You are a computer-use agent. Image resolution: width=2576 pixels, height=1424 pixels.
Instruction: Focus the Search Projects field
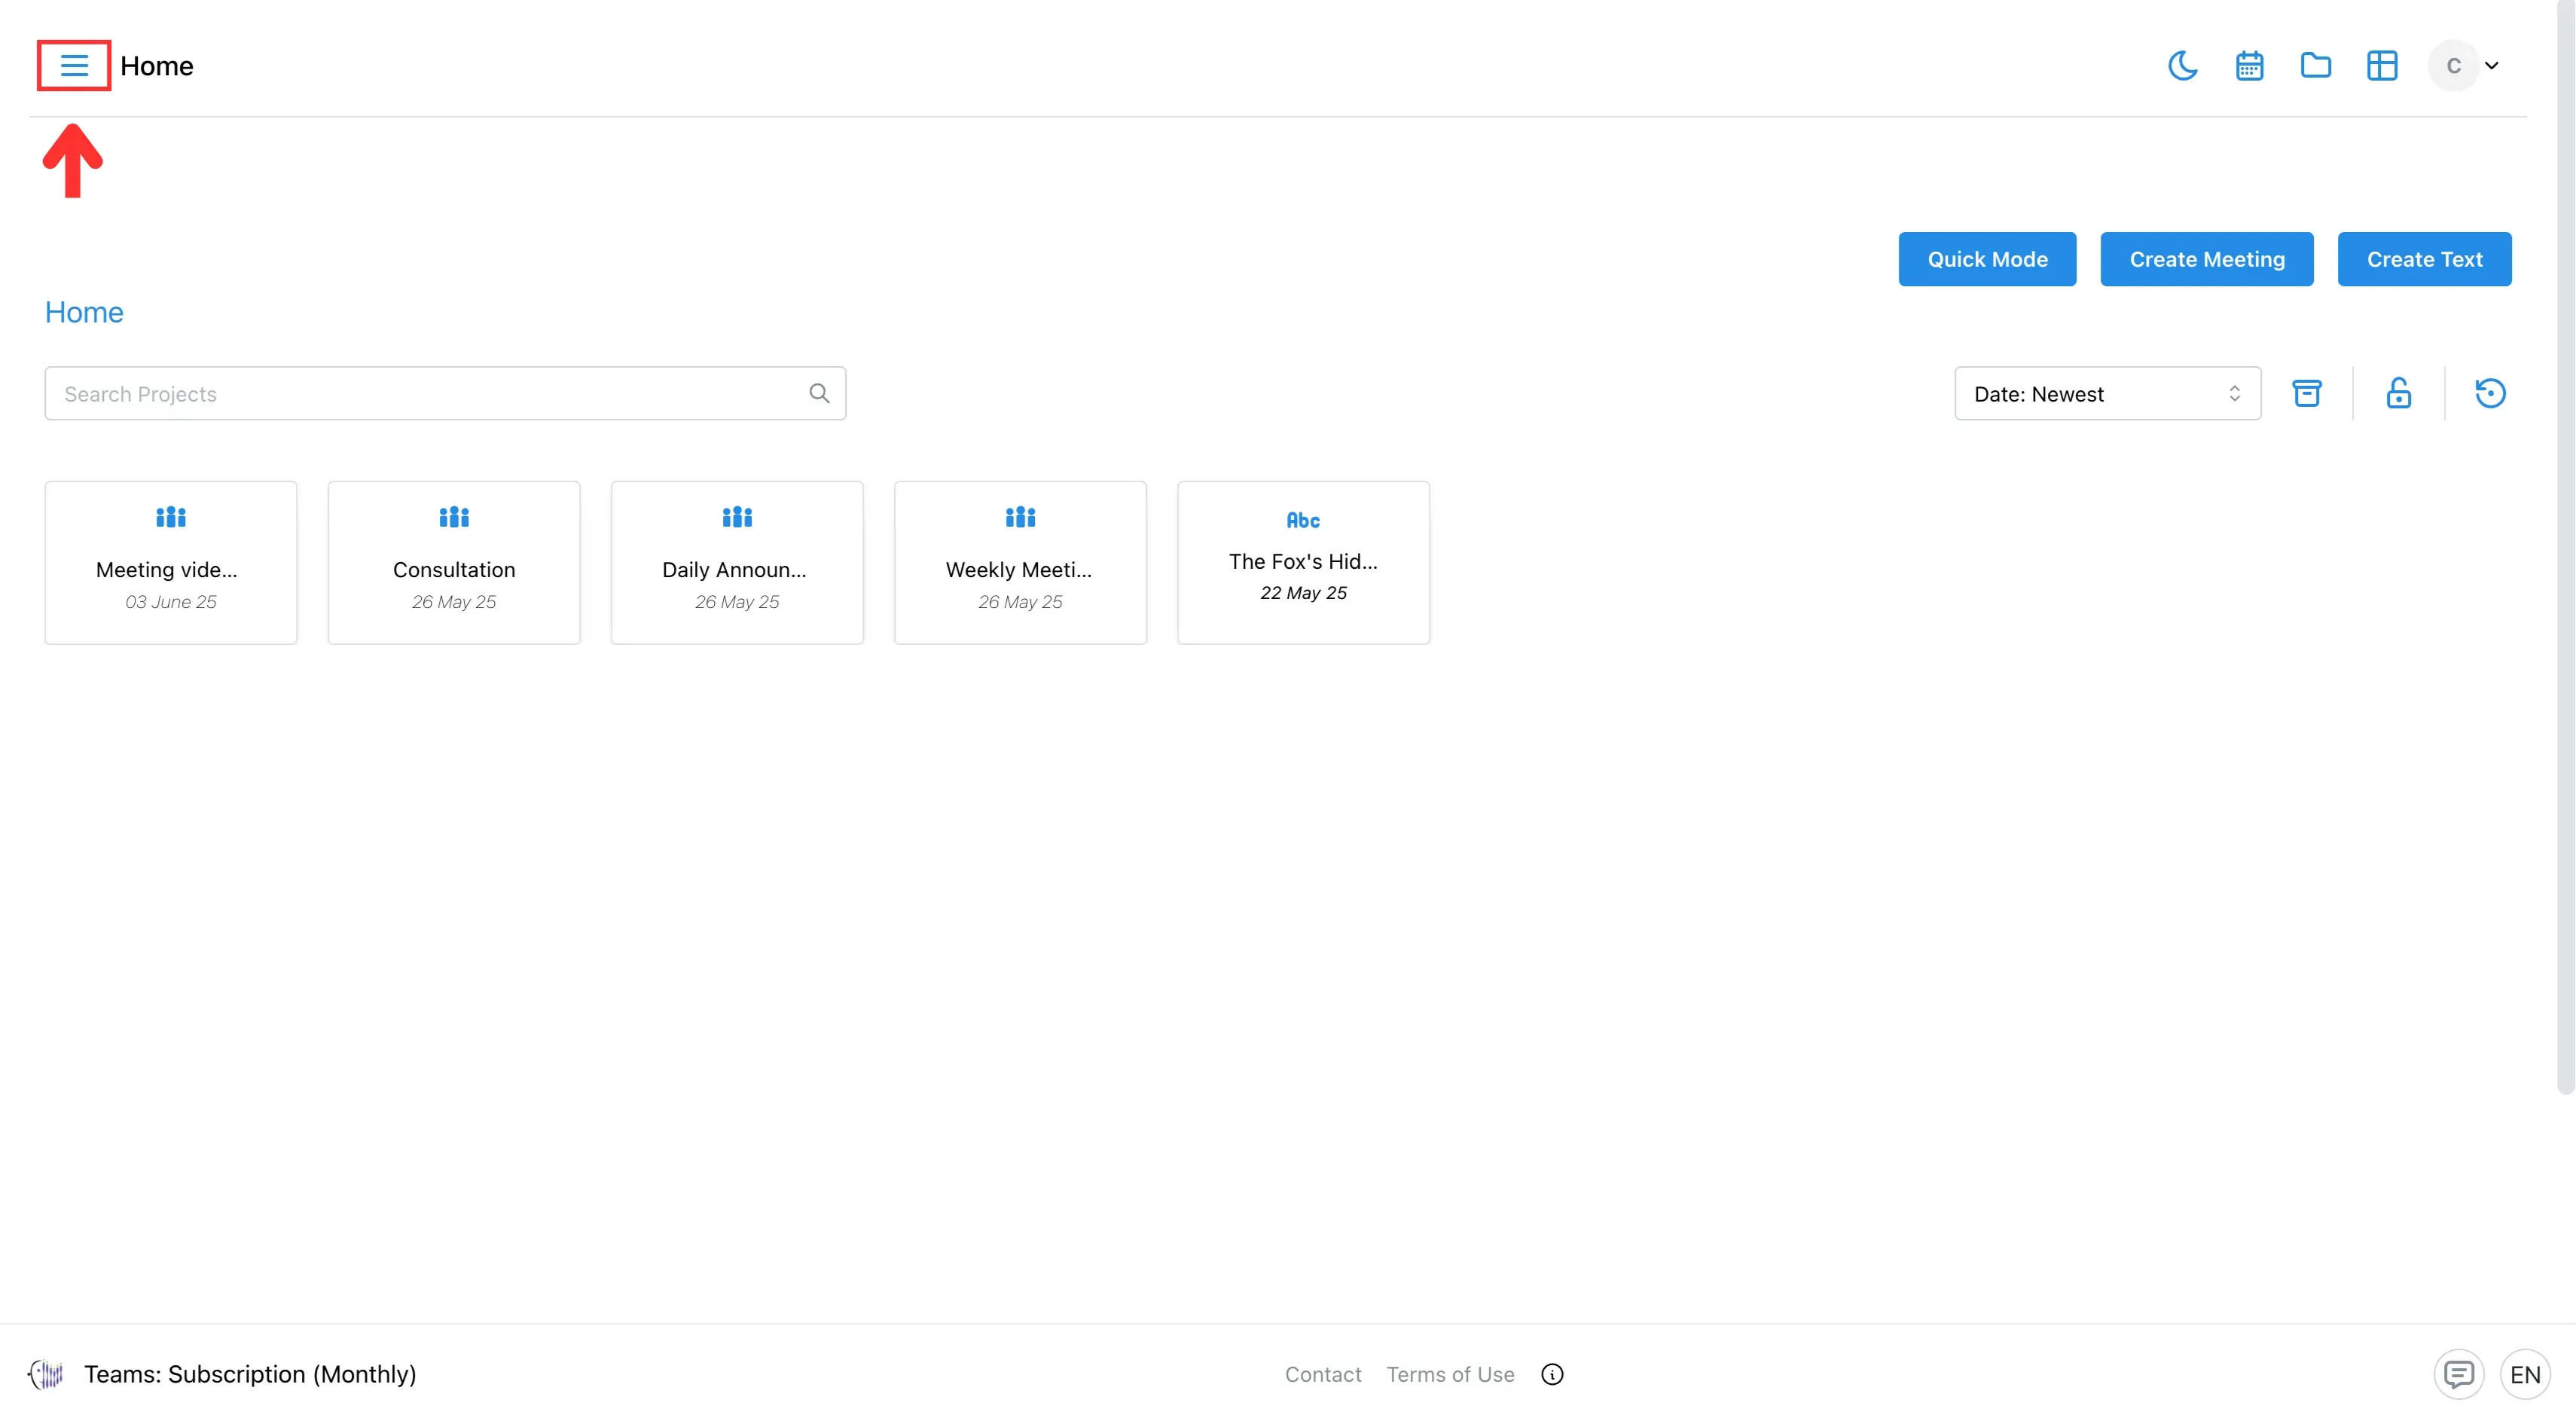coord(445,393)
